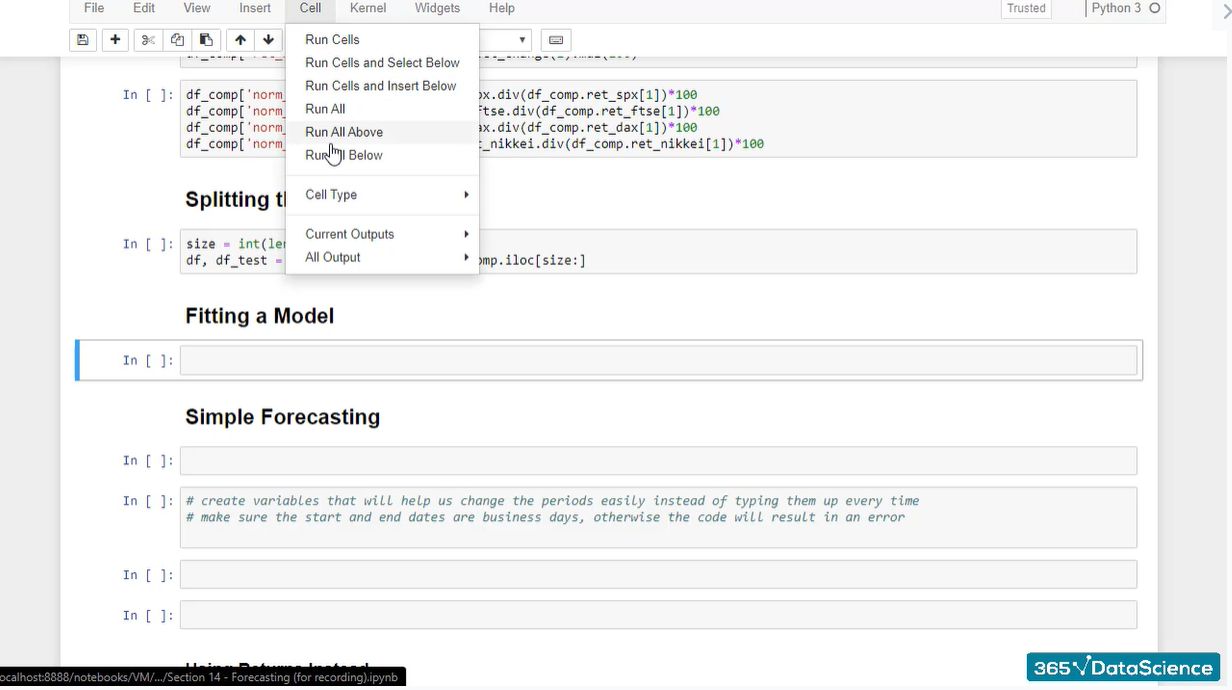Image resolution: width=1232 pixels, height=690 pixels.
Task: Expand the Current Outputs submenu
Action: coord(385,234)
